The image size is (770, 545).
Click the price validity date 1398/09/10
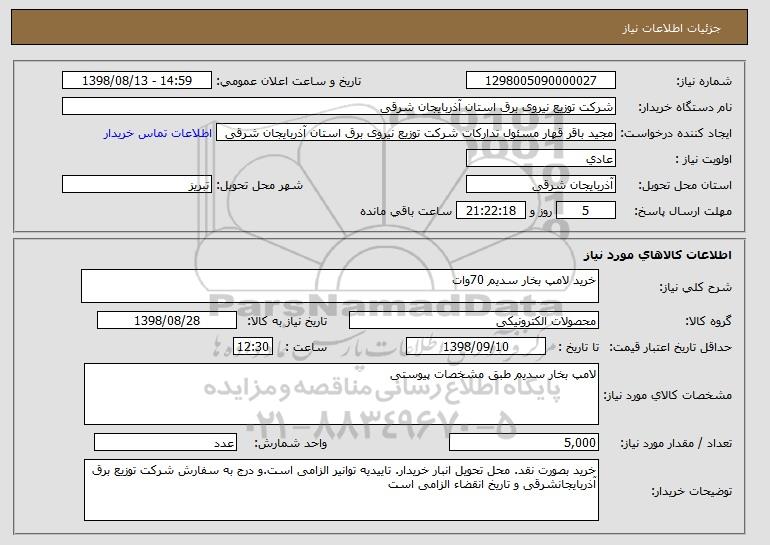point(476,347)
